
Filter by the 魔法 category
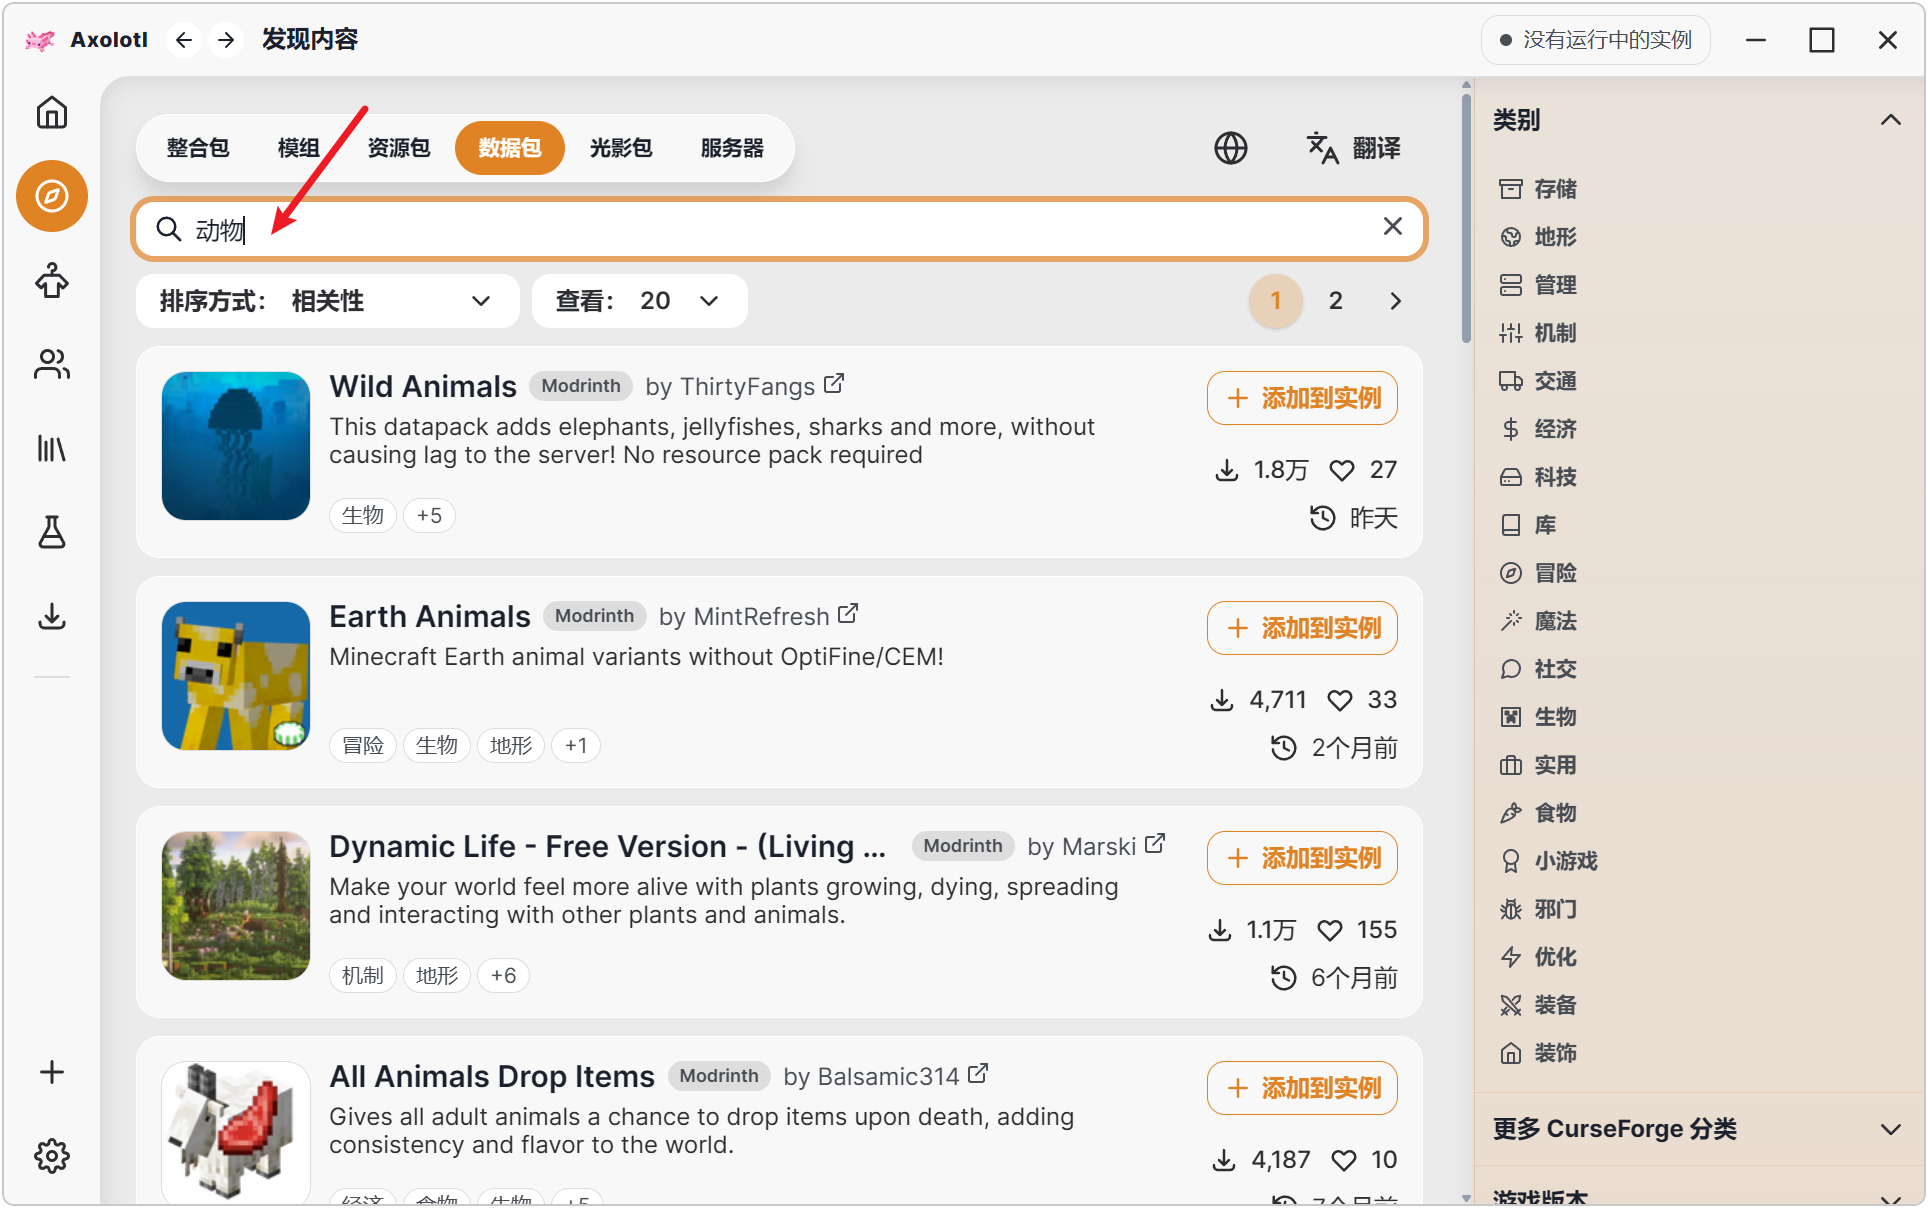pyautogui.click(x=1538, y=621)
